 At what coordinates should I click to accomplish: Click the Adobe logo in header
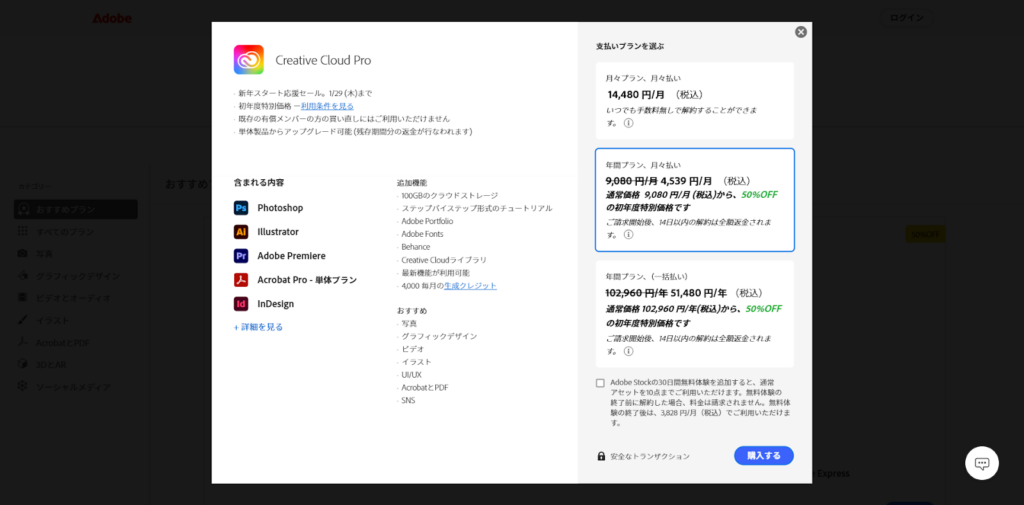(x=112, y=18)
